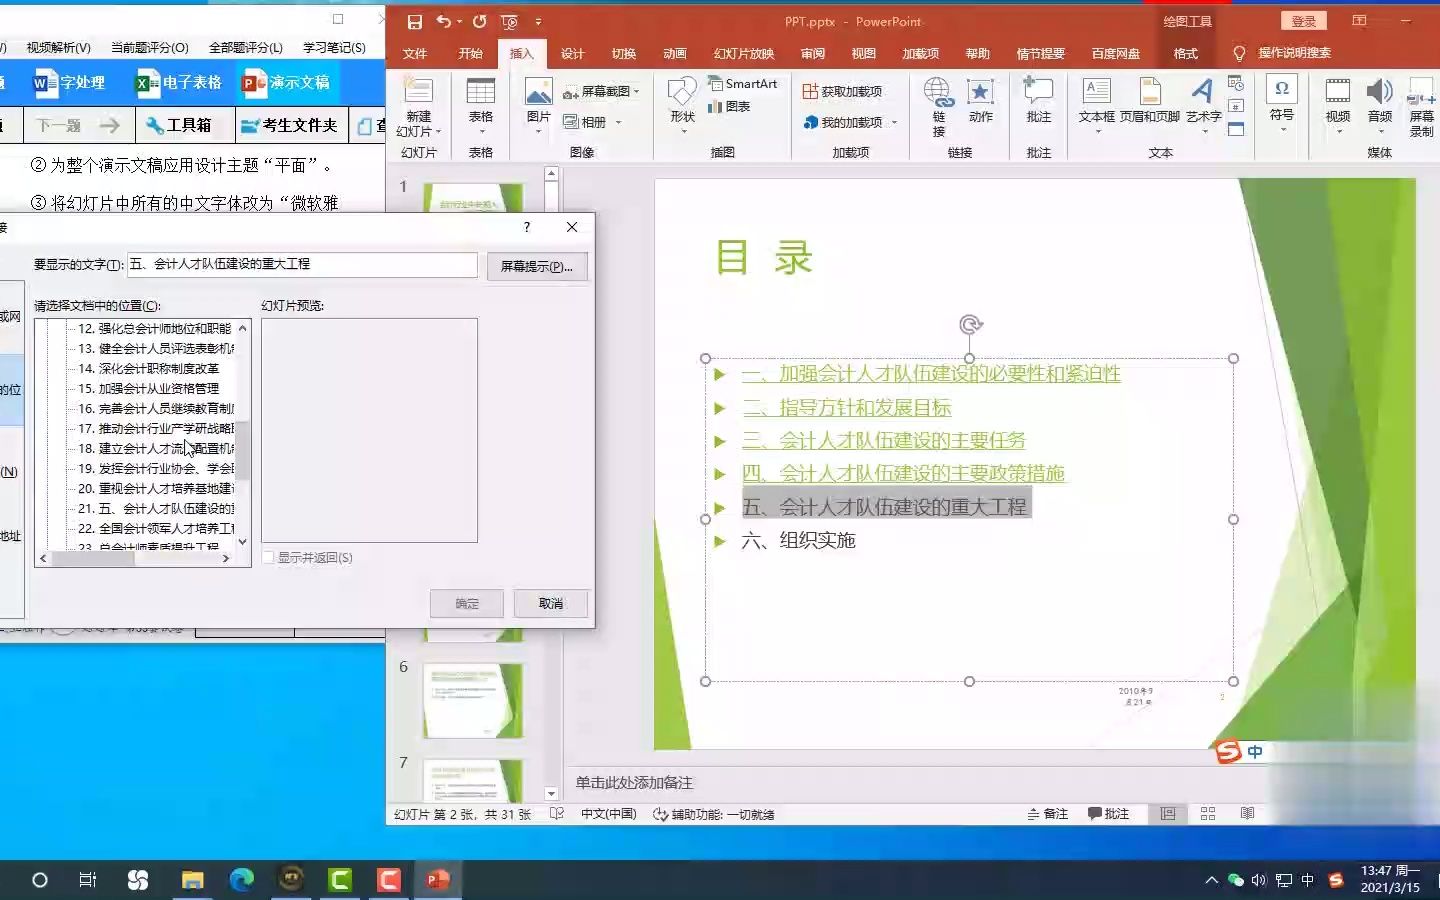Switch to the 设计 ribbon tab
1440x900 pixels.
[572, 54]
